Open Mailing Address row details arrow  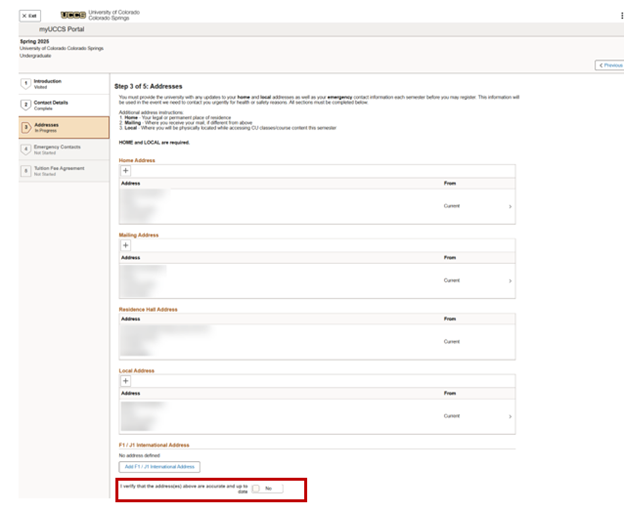click(509, 281)
